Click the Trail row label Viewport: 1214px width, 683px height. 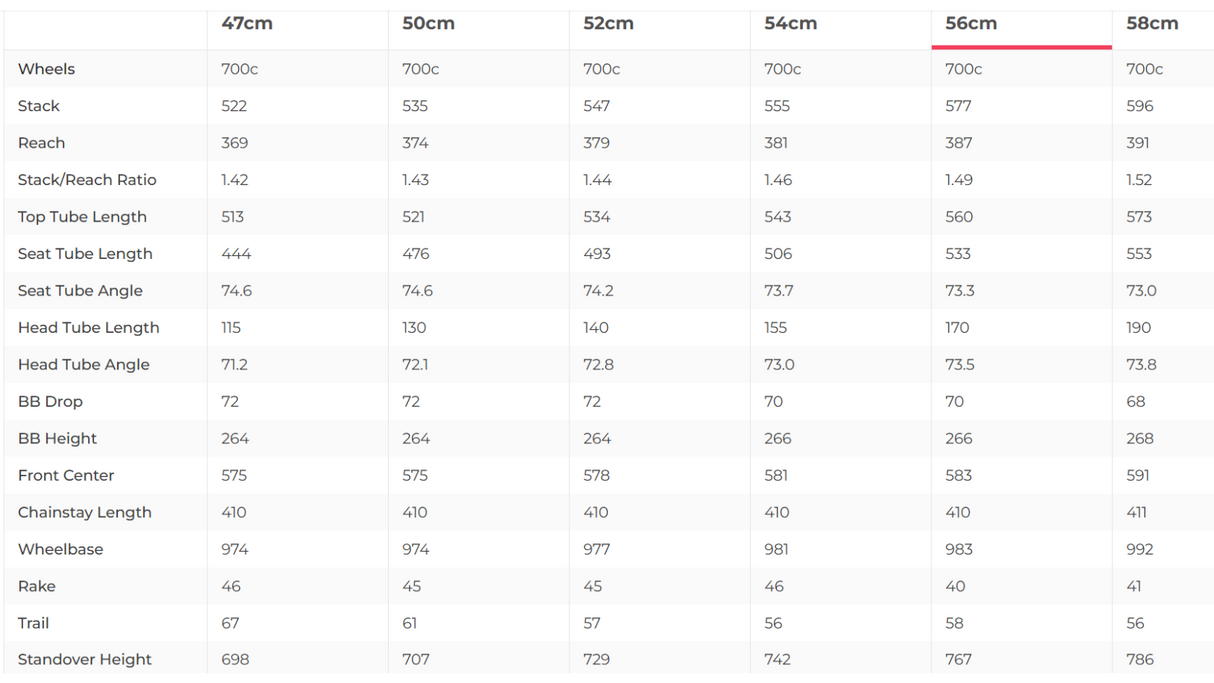33,623
